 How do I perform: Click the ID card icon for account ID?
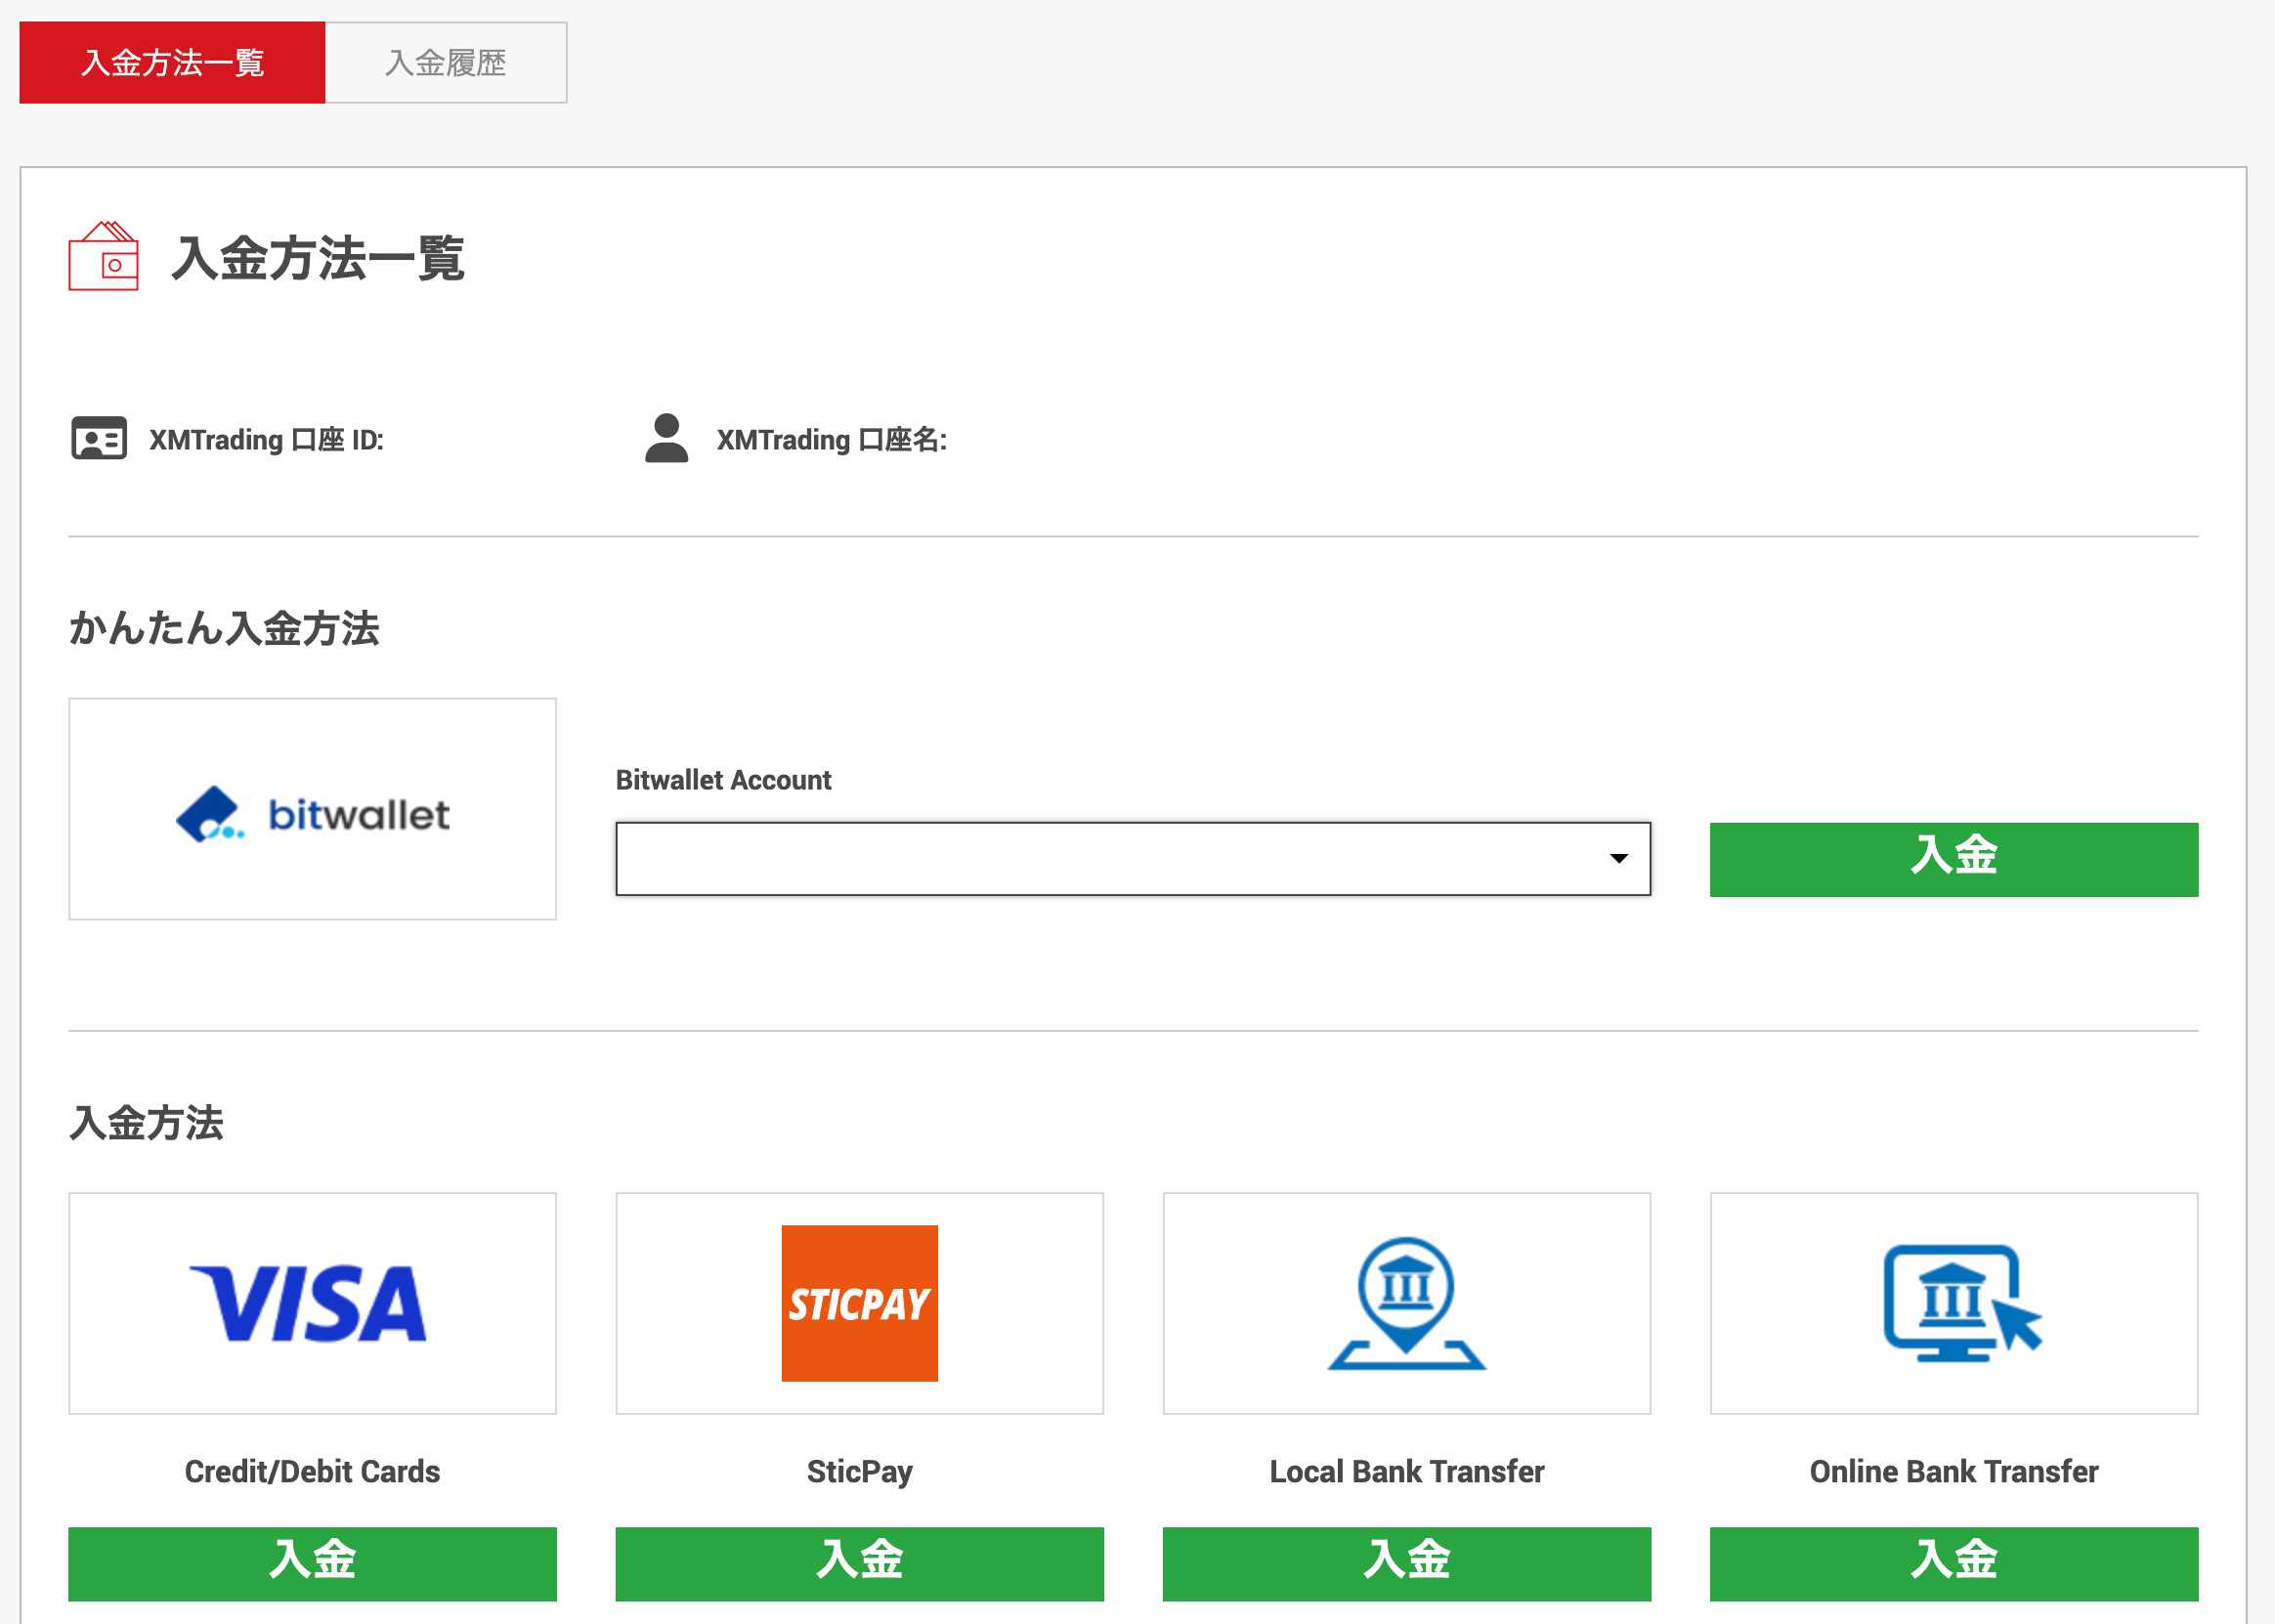[x=99, y=439]
